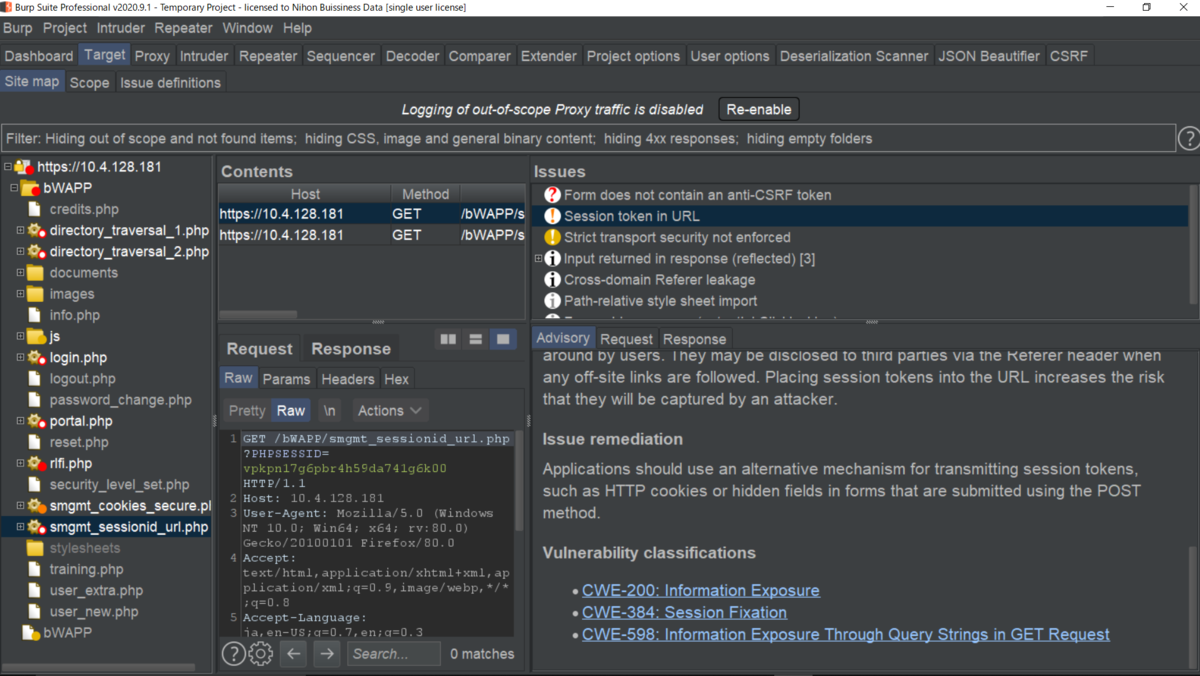The width and height of the screenshot is (1200, 676).
Task: Open the JSON Beautifier tab
Action: [989, 56]
